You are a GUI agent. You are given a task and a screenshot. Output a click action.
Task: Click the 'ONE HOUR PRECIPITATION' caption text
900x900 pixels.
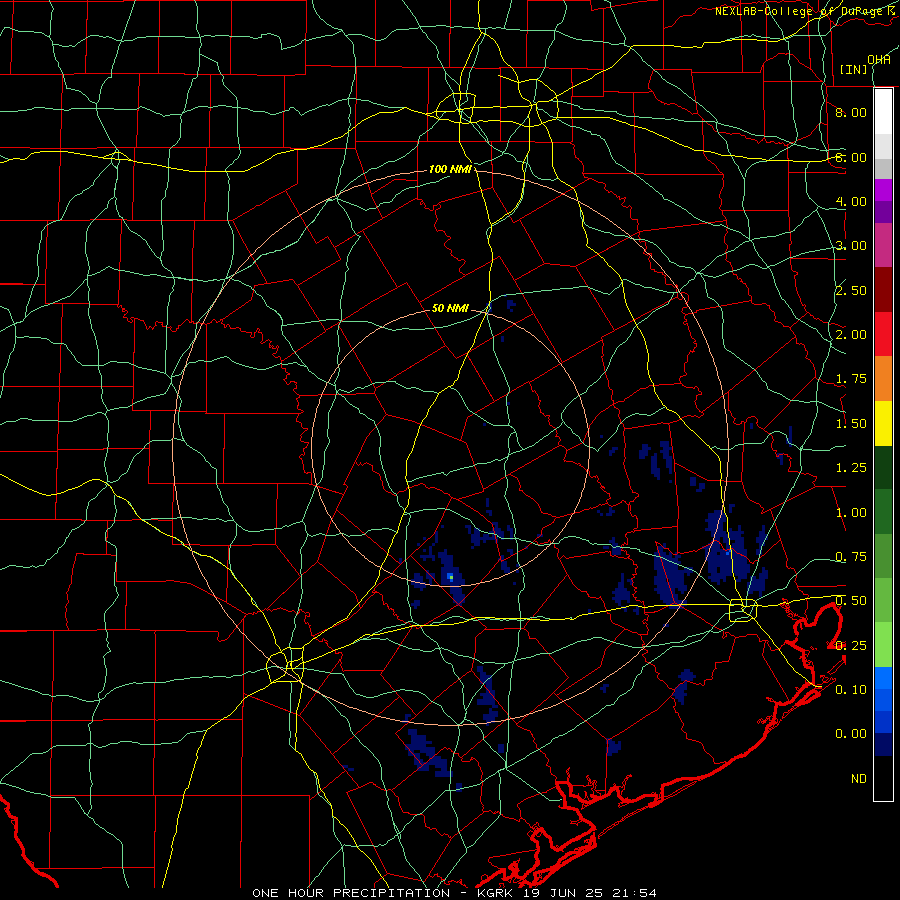point(351,893)
